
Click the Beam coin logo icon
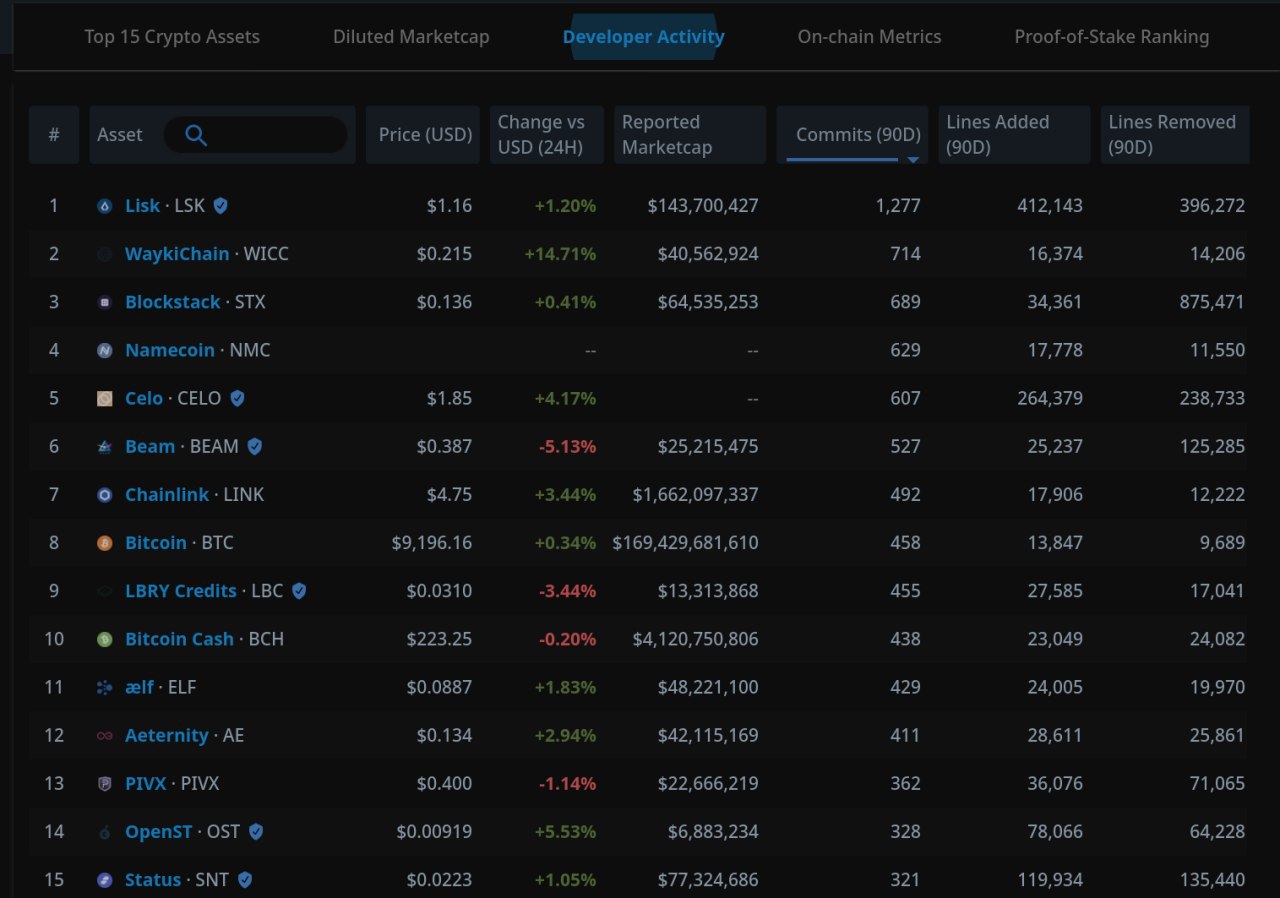[105, 446]
